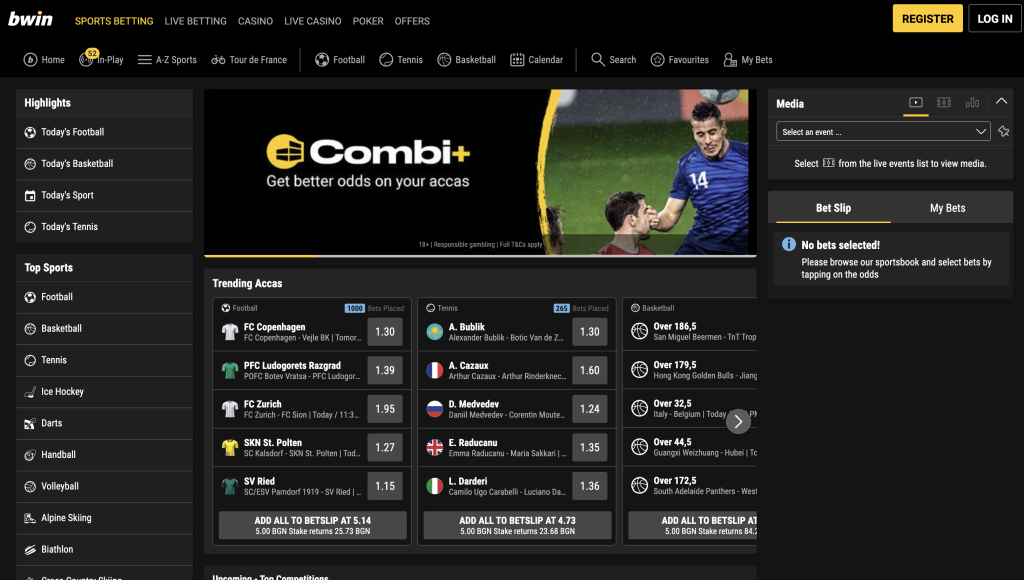This screenshot has height=580, width=1024.
Task: Go to Live Betting tab
Action: point(195,21)
